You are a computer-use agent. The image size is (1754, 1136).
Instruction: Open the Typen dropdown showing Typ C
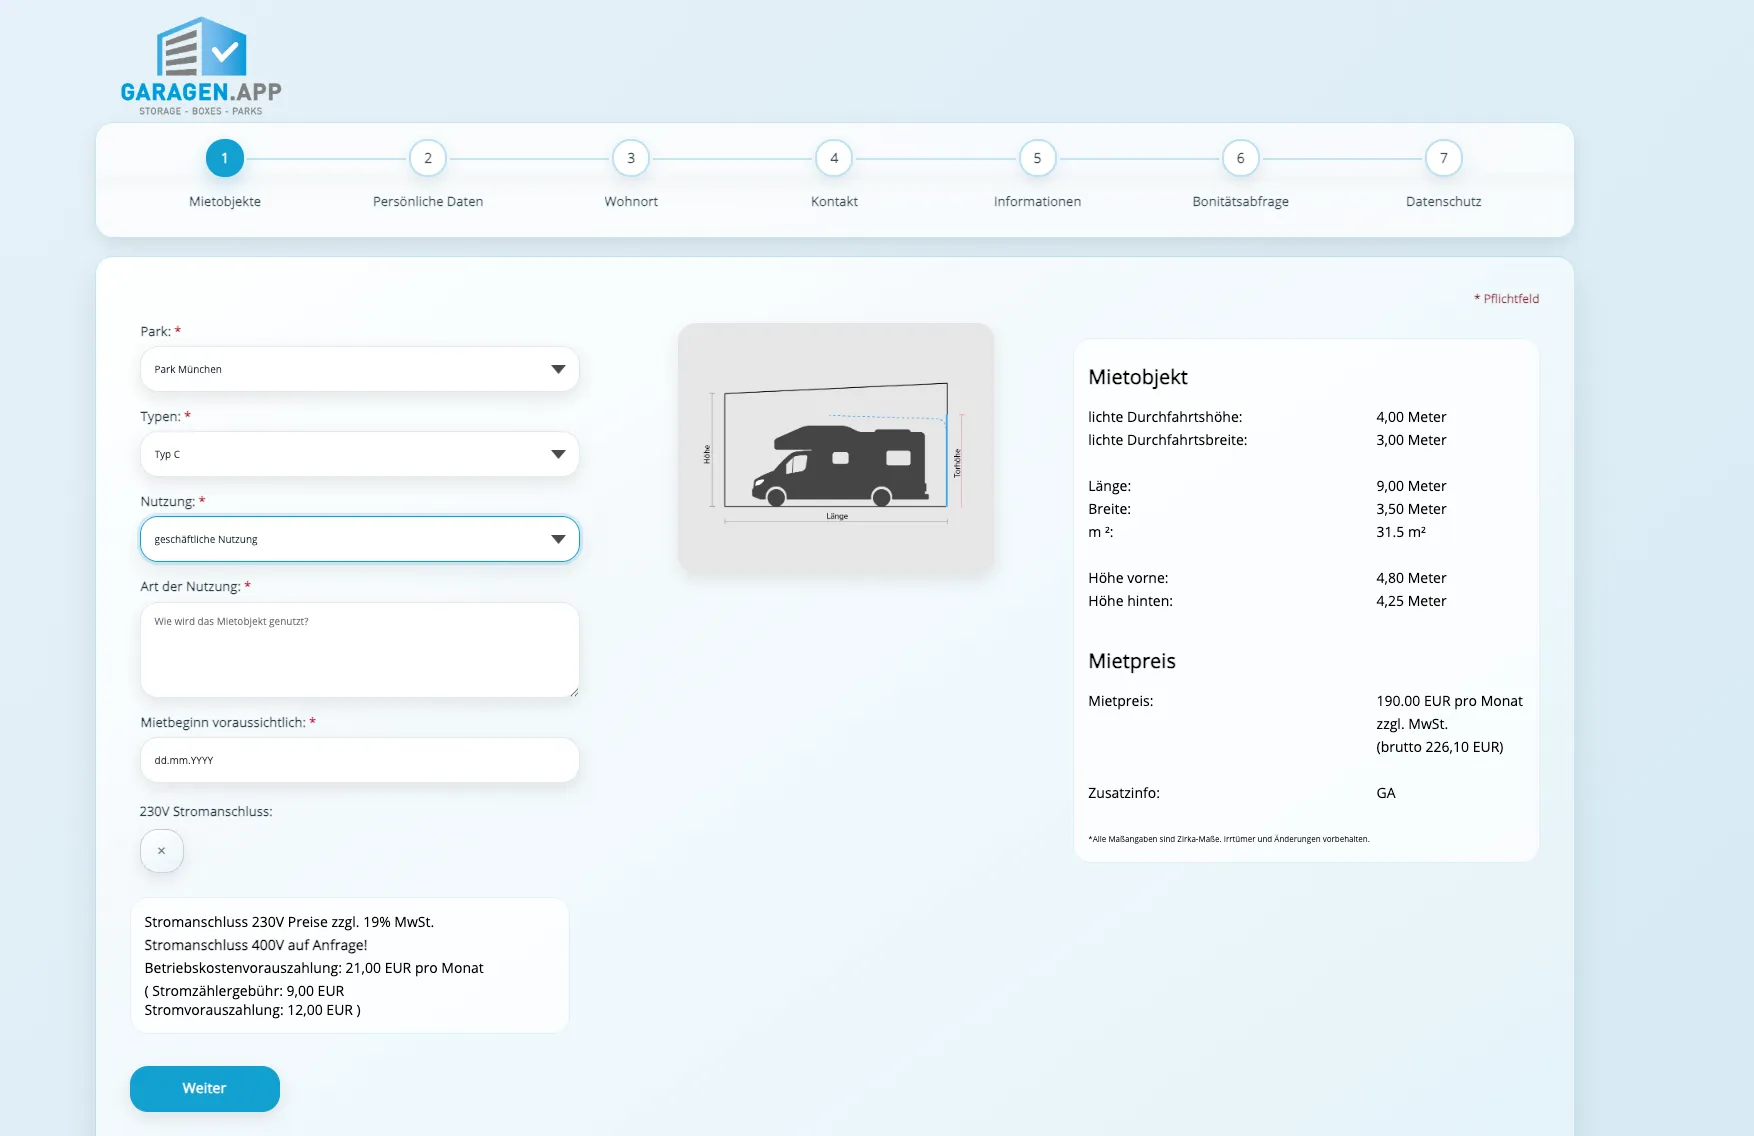point(360,454)
